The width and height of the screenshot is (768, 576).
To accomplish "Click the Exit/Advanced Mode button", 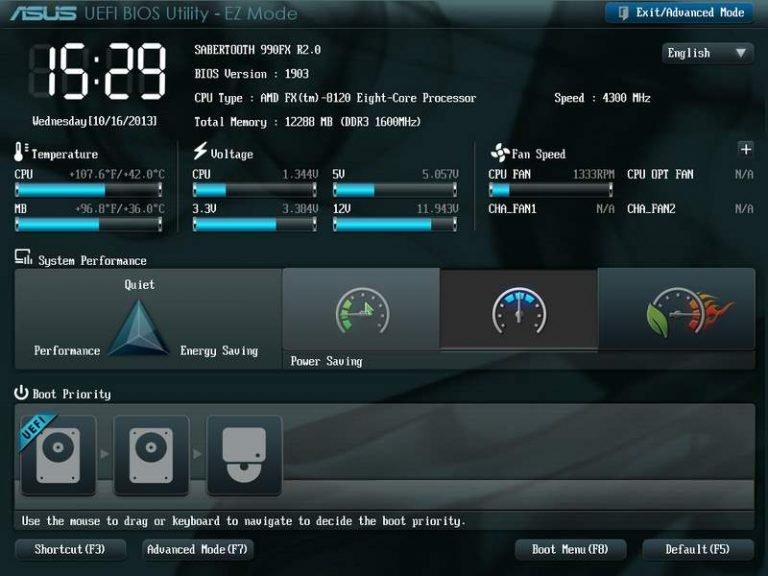I will pos(680,13).
